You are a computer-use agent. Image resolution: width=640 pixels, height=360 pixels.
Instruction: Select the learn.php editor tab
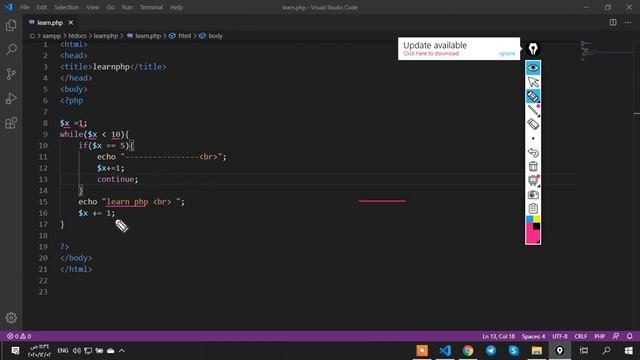[49, 23]
